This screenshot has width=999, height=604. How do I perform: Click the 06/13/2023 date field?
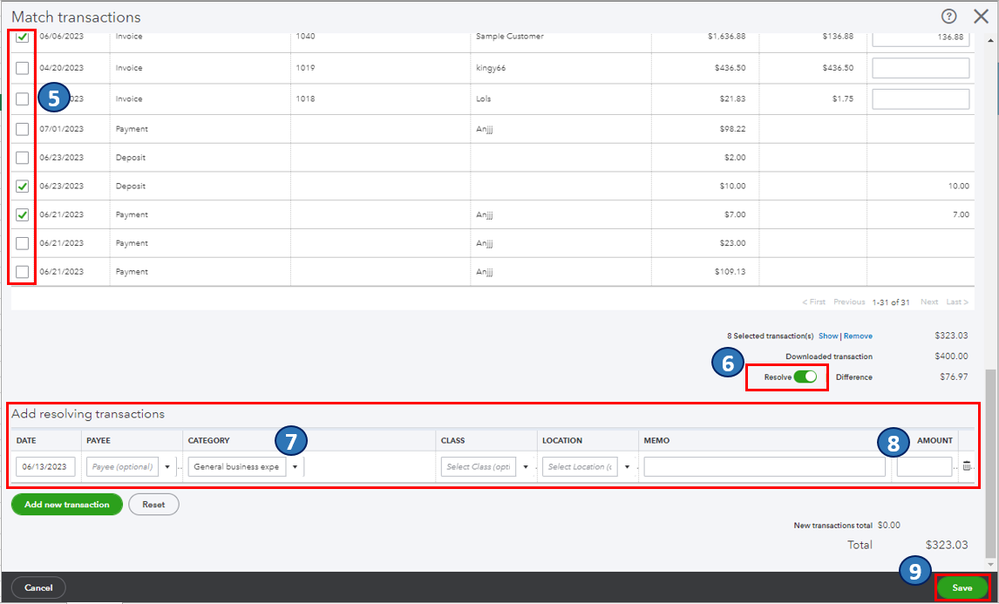(x=46, y=467)
